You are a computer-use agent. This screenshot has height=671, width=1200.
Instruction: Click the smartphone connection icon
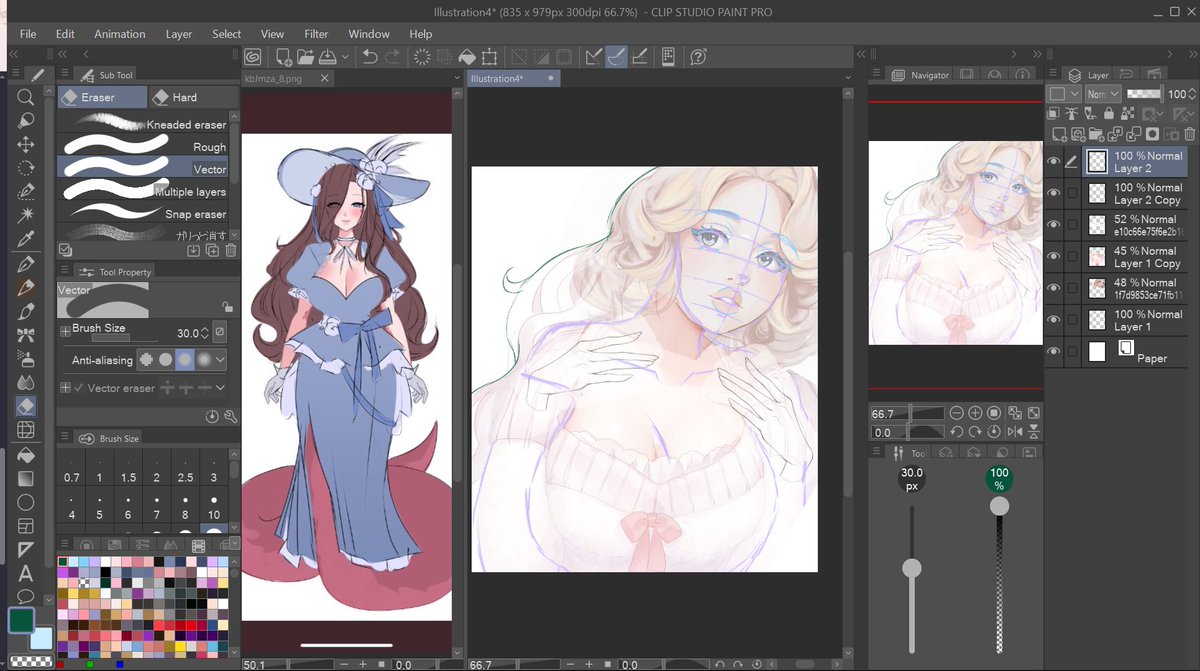(x=668, y=57)
